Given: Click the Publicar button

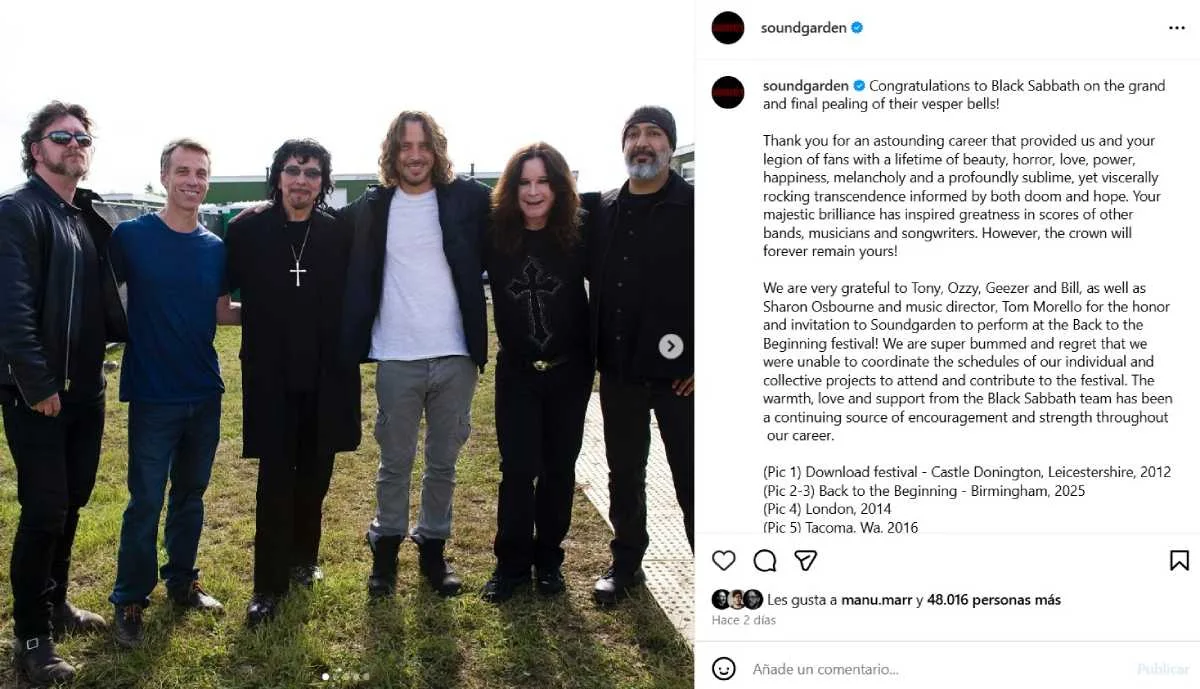Looking at the screenshot, I should pyautogui.click(x=1163, y=669).
